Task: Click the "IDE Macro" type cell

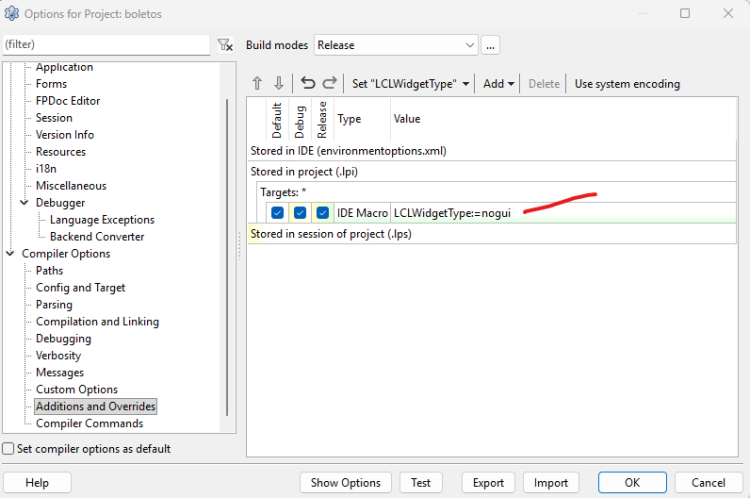Action: [x=362, y=213]
